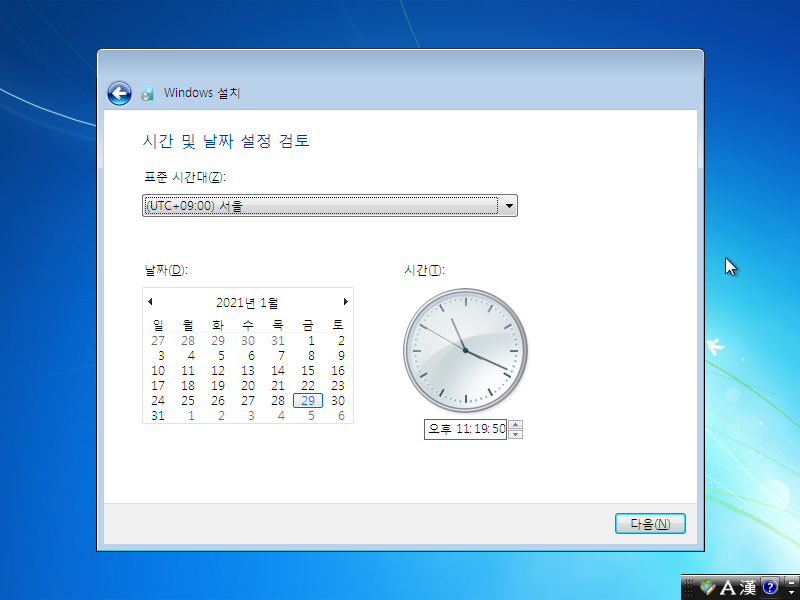Go back with the blue arrow button

click(119, 93)
